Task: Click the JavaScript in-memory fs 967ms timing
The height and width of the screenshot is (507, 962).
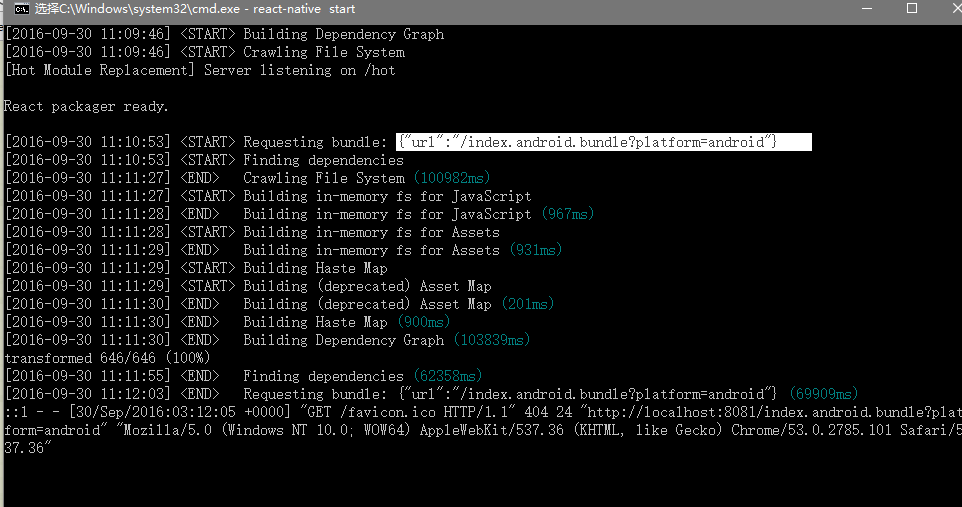Action: point(567,214)
